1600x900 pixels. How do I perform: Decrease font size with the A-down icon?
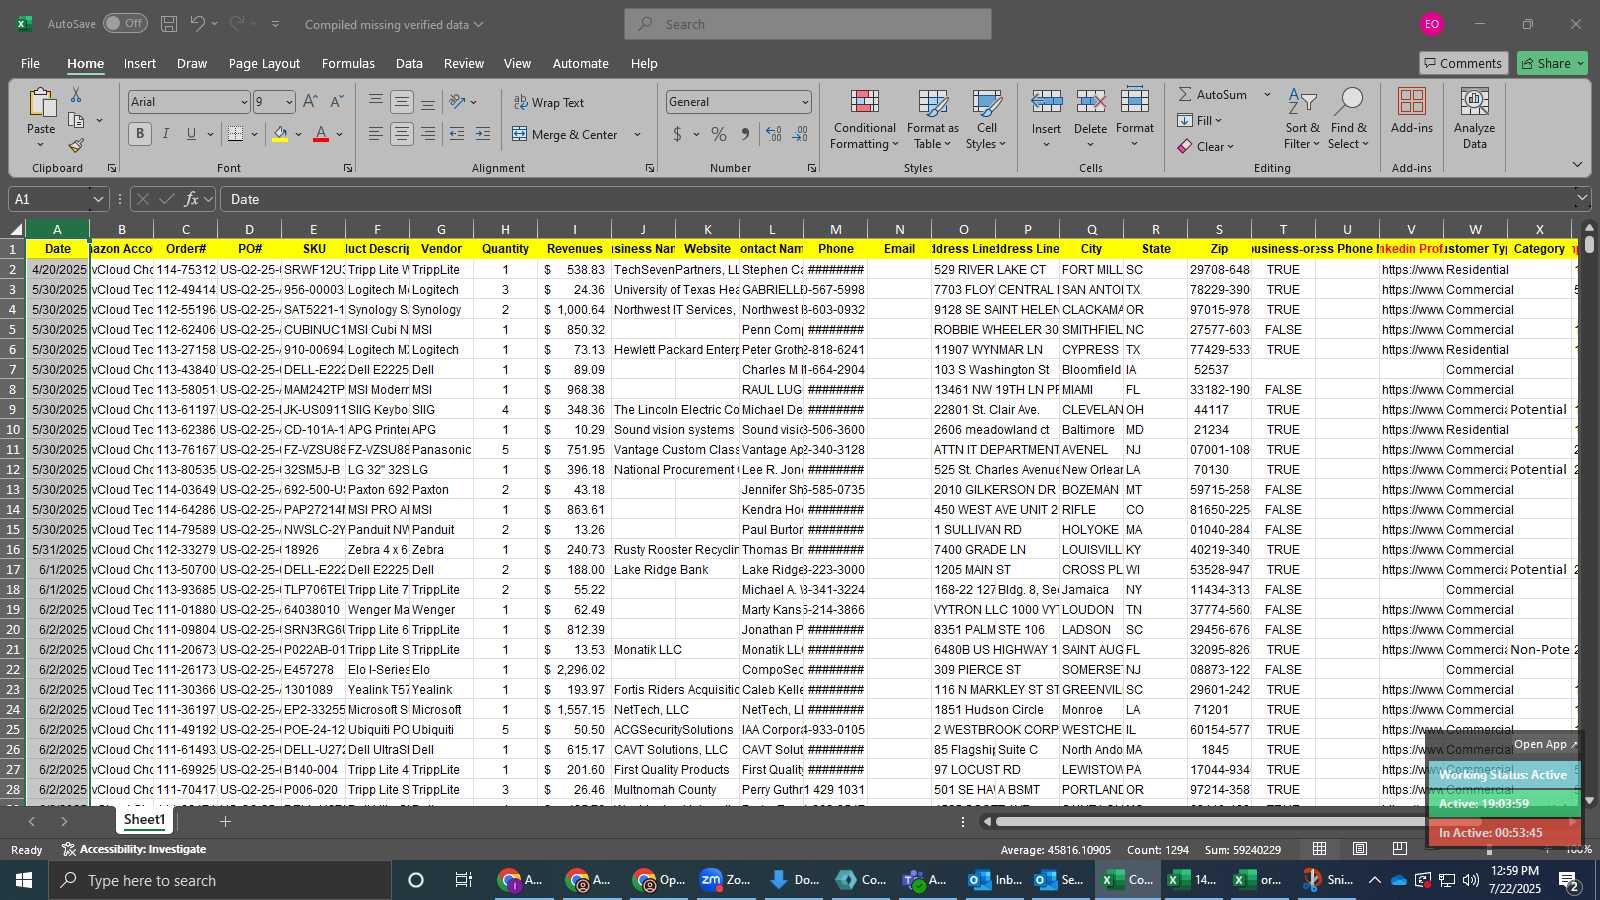point(336,102)
